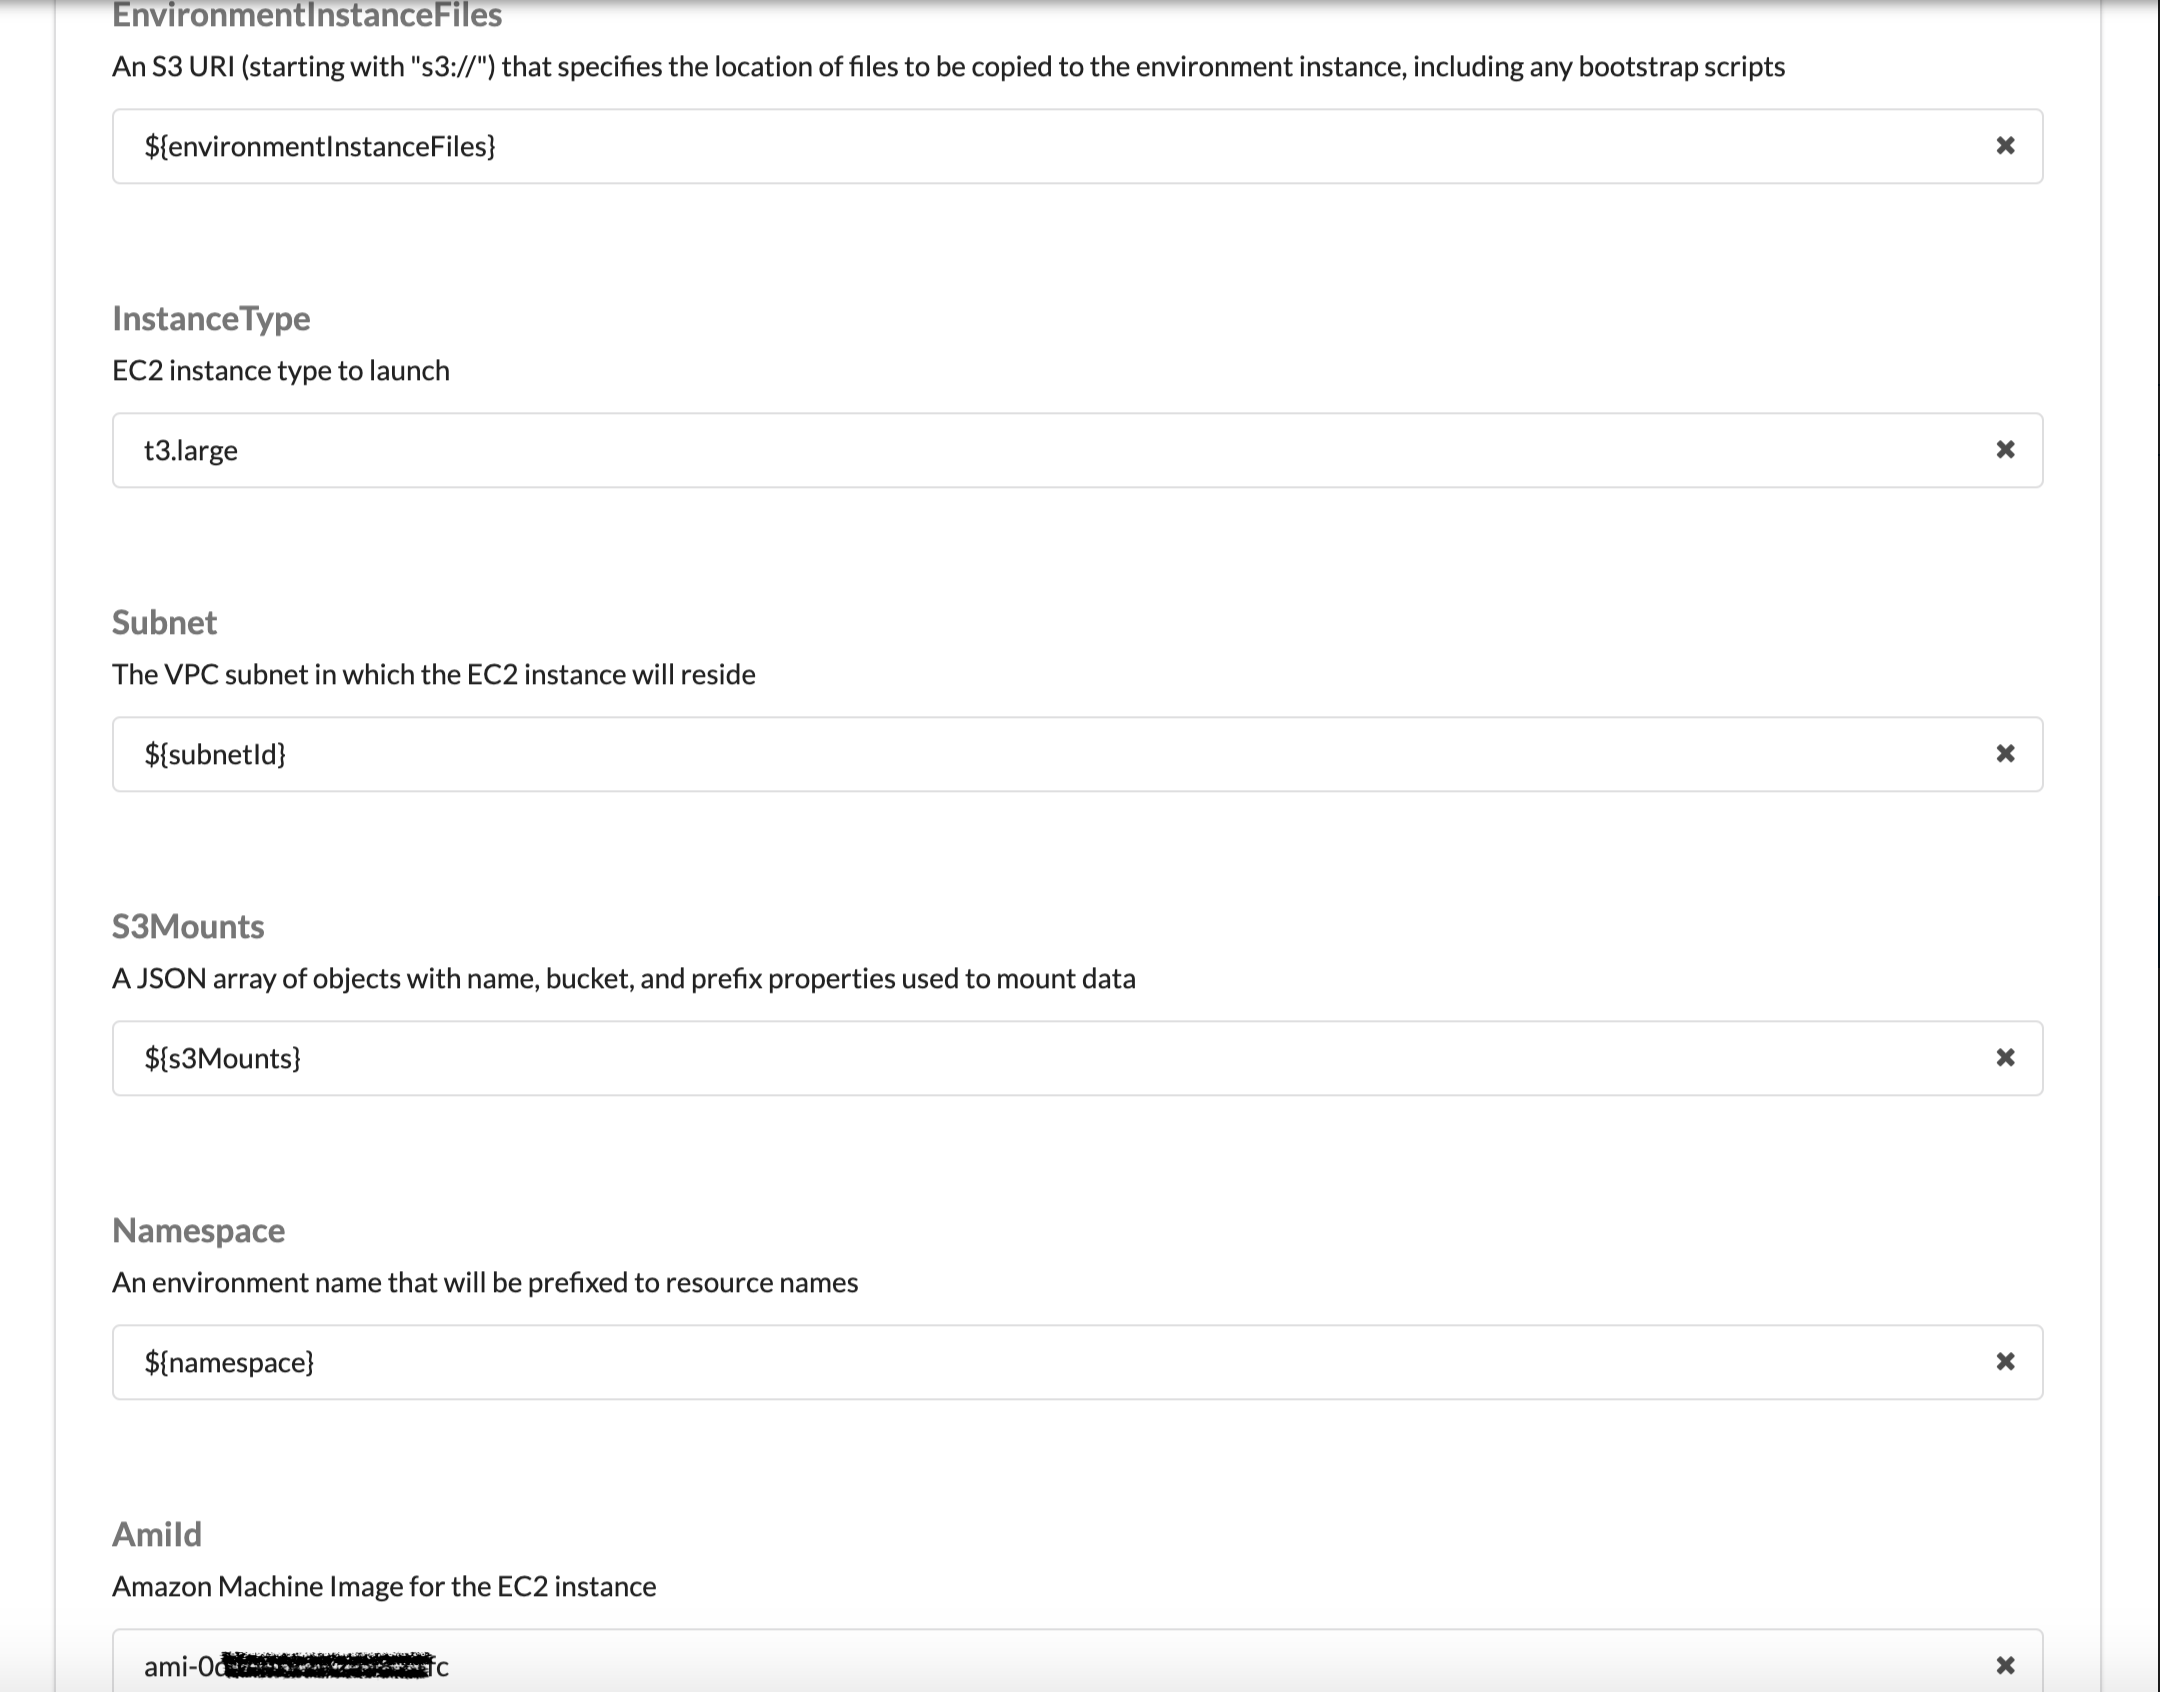Clear the S3Mounts field using the X icon
This screenshot has width=2160, height=1692.
click(x=2005, y=1058)
